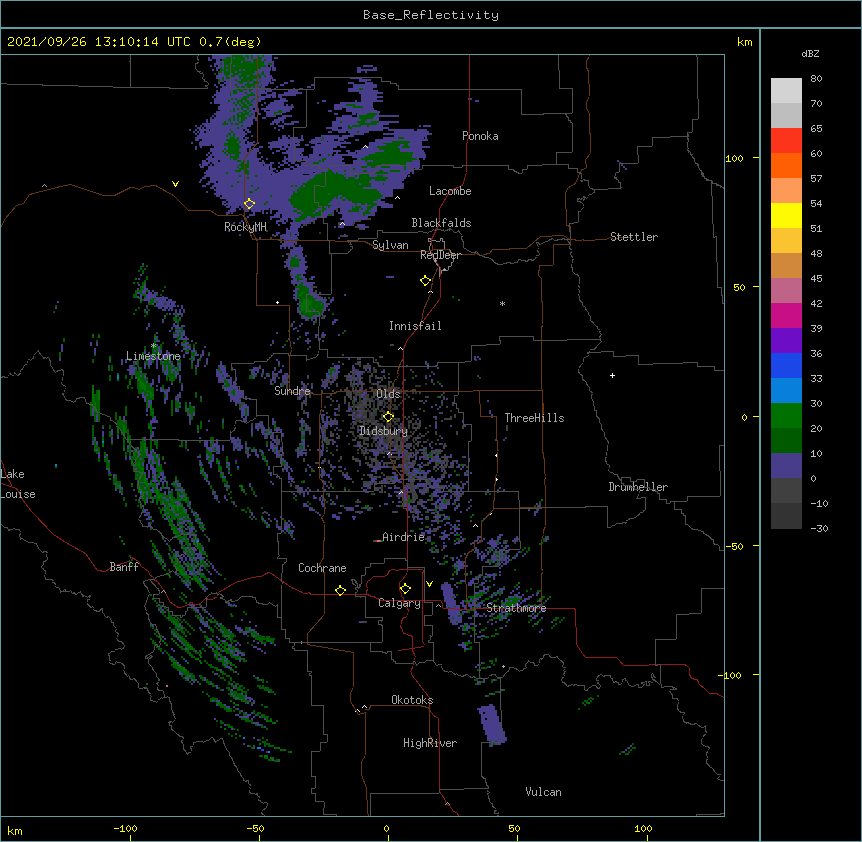The image size is (862, 842).
Task: Click the light gray 80-70 dBZ swatch
Action: (x=786, y=91)
